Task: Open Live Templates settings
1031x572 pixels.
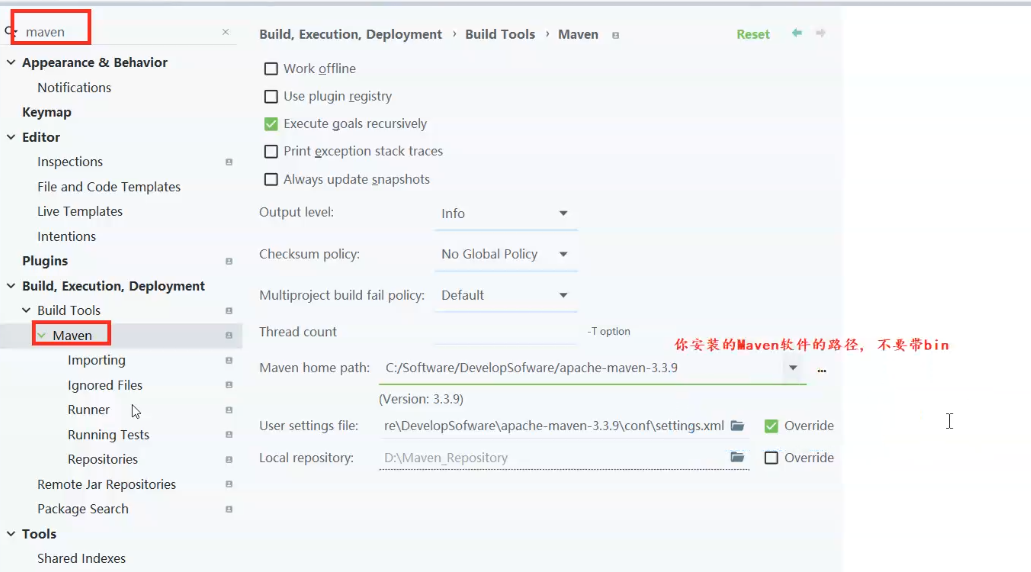Action: point(80,212)
